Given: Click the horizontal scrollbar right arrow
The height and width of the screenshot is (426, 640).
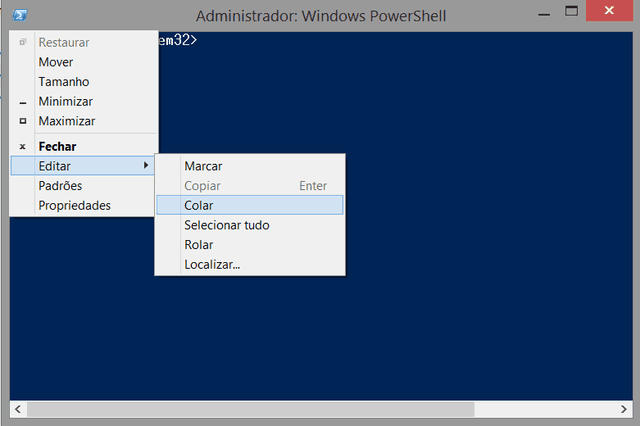Looking at the screenshot, I should (x=624, y=409).
